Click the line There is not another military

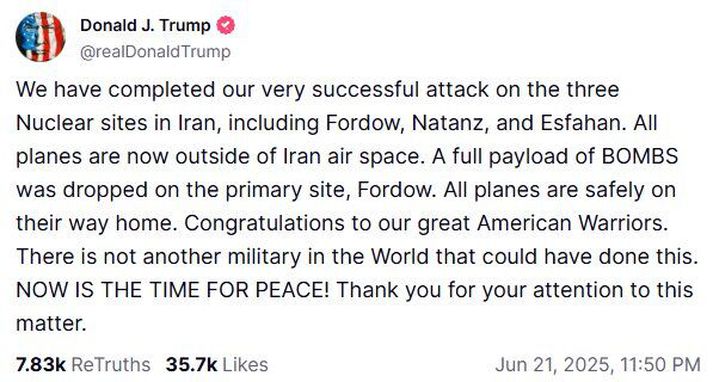click(357, 256)
